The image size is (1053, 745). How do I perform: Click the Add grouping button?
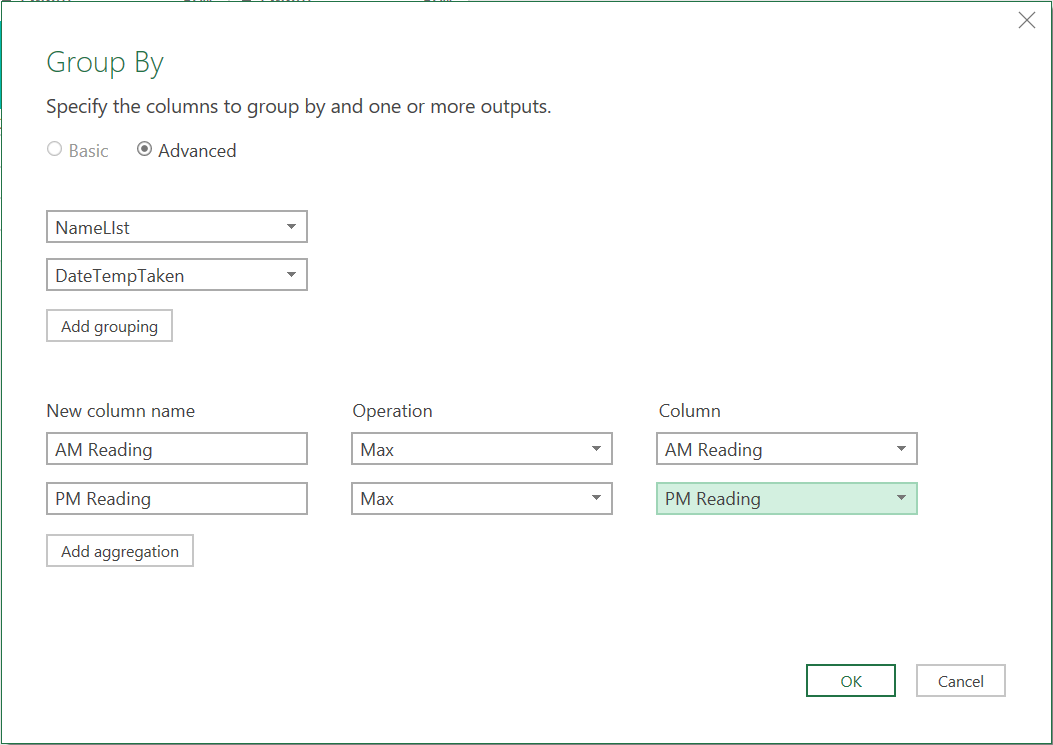point(109,326)
